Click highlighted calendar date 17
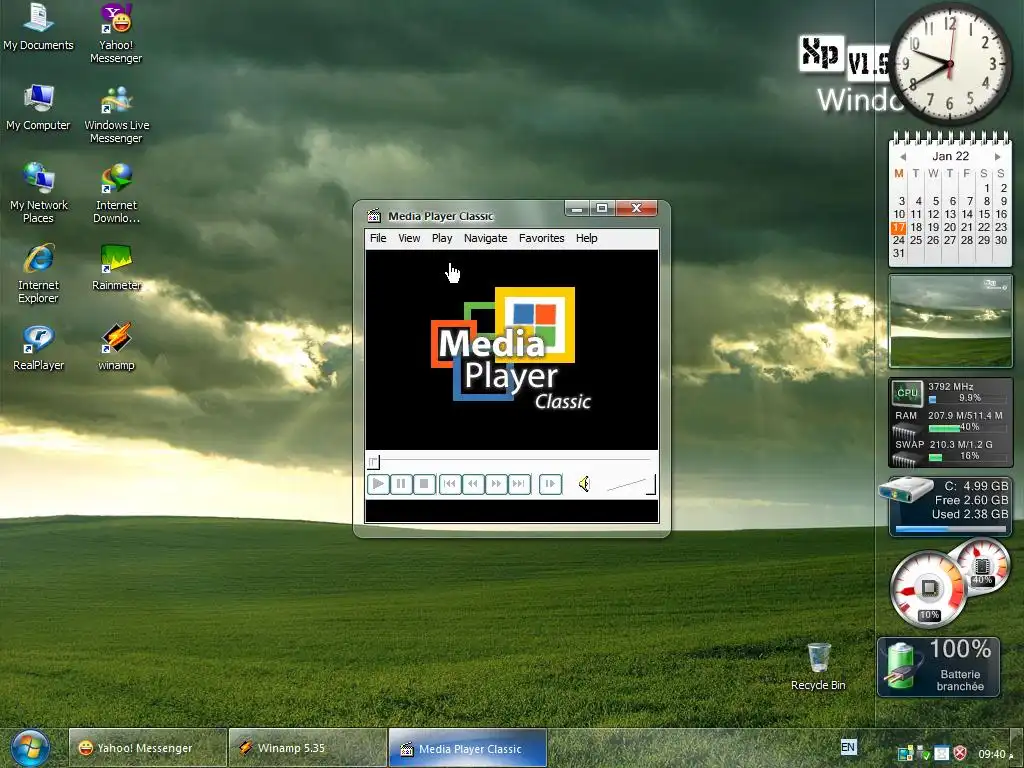 coord(899,227)
